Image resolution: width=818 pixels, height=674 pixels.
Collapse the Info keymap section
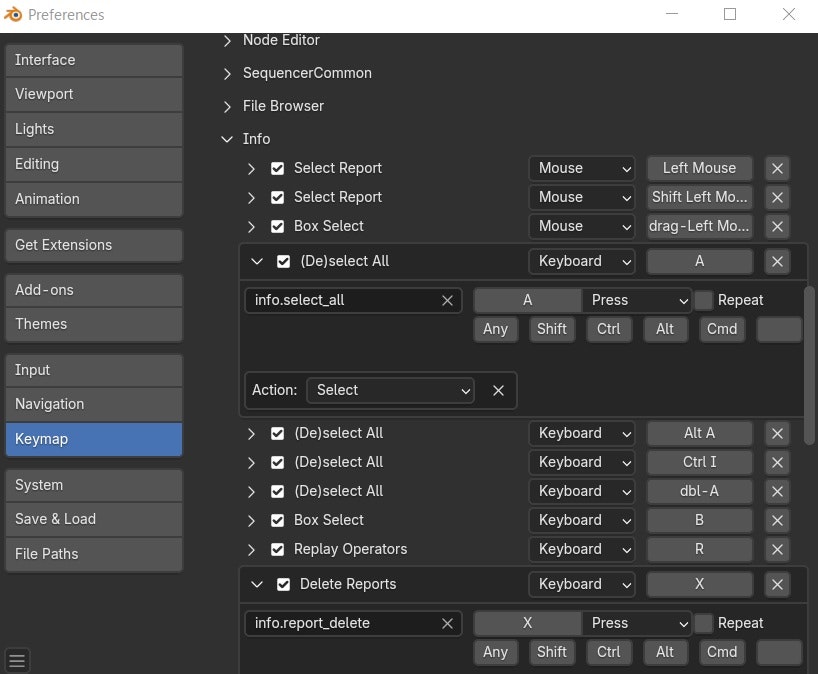click(227, 139)
